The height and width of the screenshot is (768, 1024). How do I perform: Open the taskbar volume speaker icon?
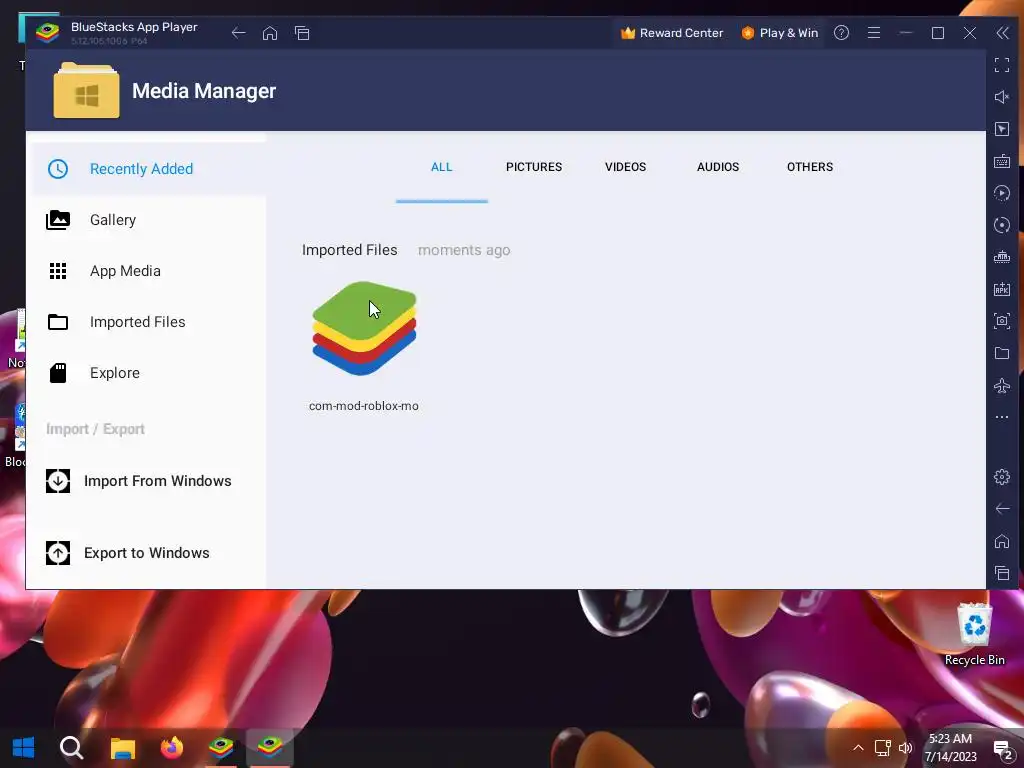click(x=906, y=748)
